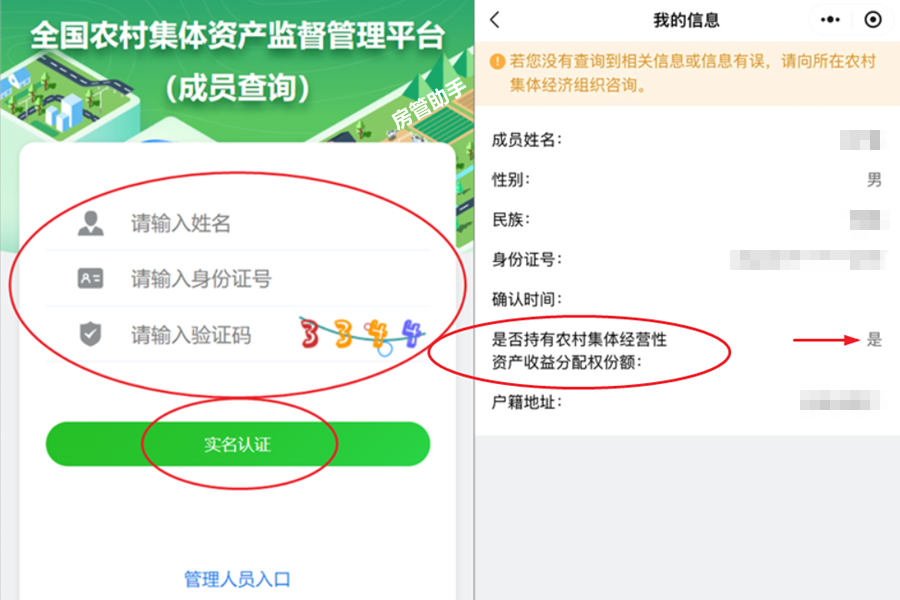Click the green 实名认证 button
Viewport: 900px width, 600px height.
(x=238, y=444)
